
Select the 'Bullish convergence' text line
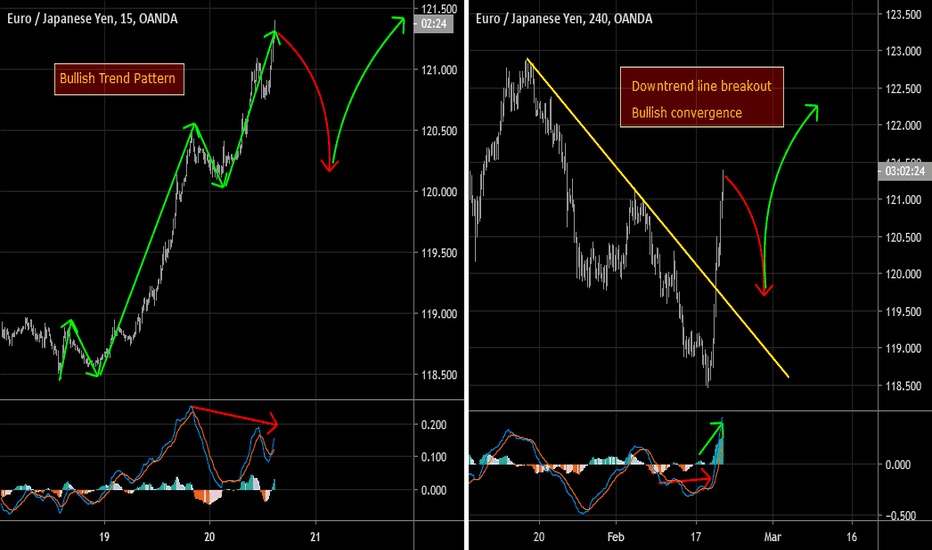pyautogui.click(x=687, y=113)
